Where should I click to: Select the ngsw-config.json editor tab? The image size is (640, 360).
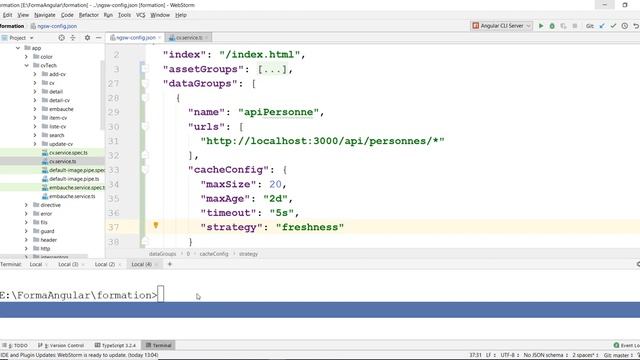point(135,38)
